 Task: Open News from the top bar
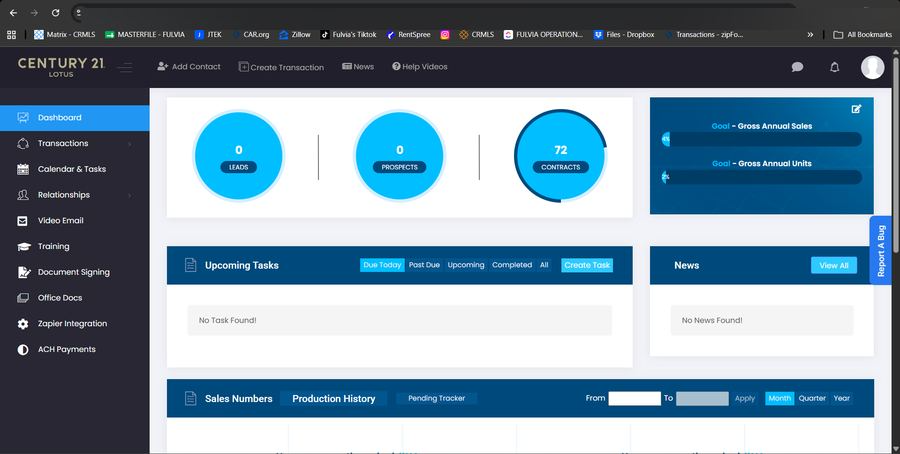[358, 67]
